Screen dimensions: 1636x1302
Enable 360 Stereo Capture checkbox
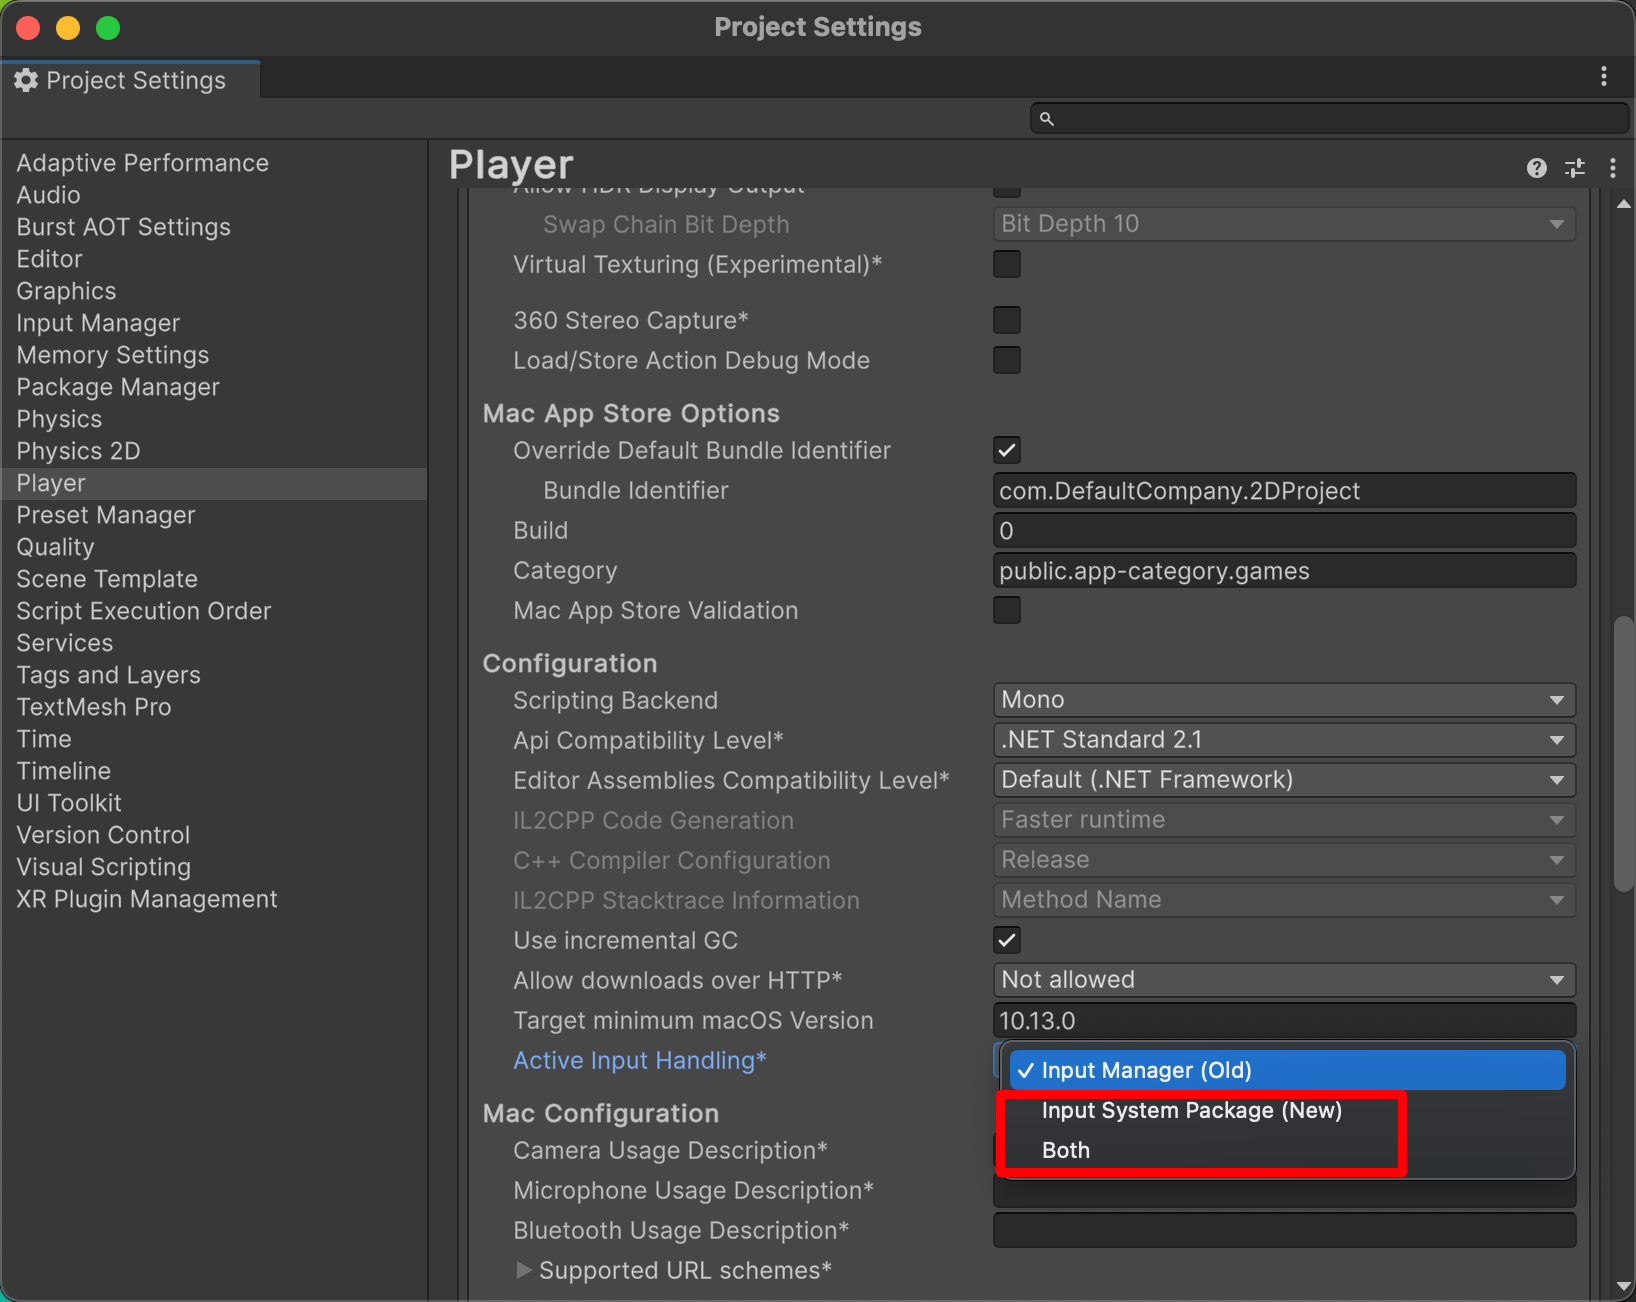point(1007,320)
